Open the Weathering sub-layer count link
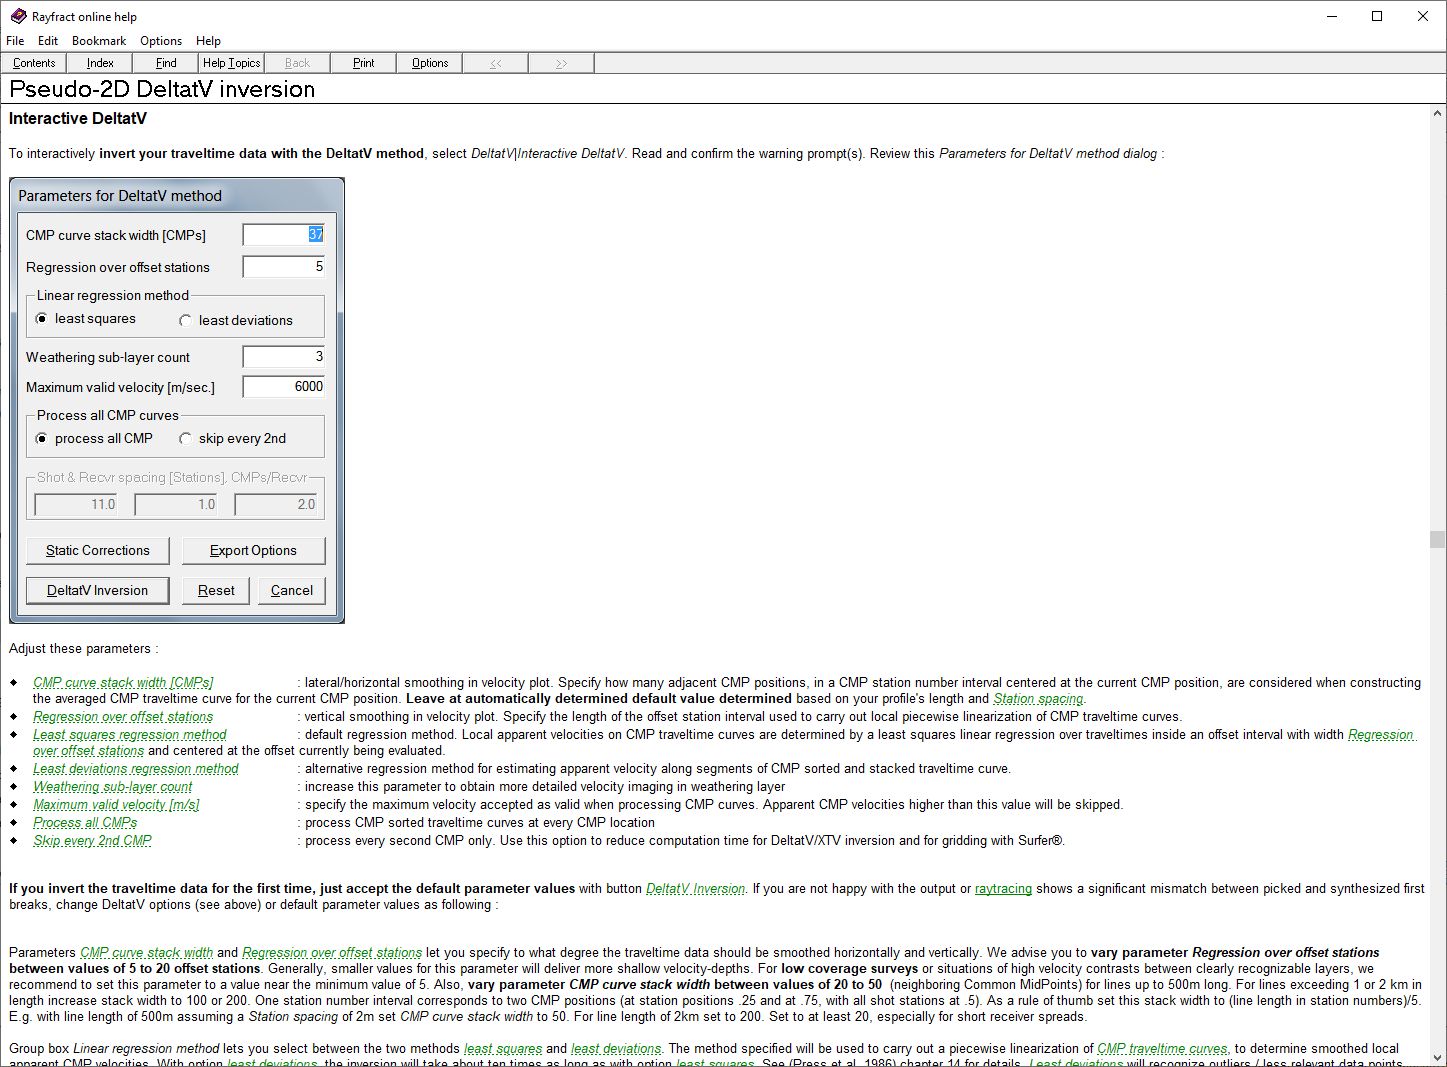The width and height of the screenshot is (1447, 1067). [113, 787]
